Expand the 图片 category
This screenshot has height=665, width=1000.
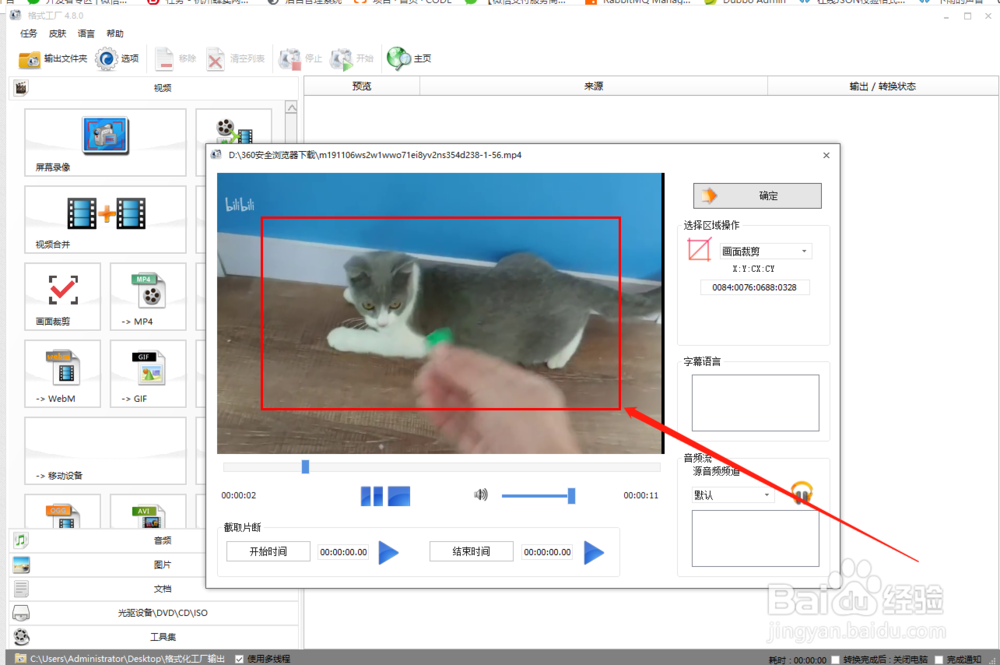[108, 565]
